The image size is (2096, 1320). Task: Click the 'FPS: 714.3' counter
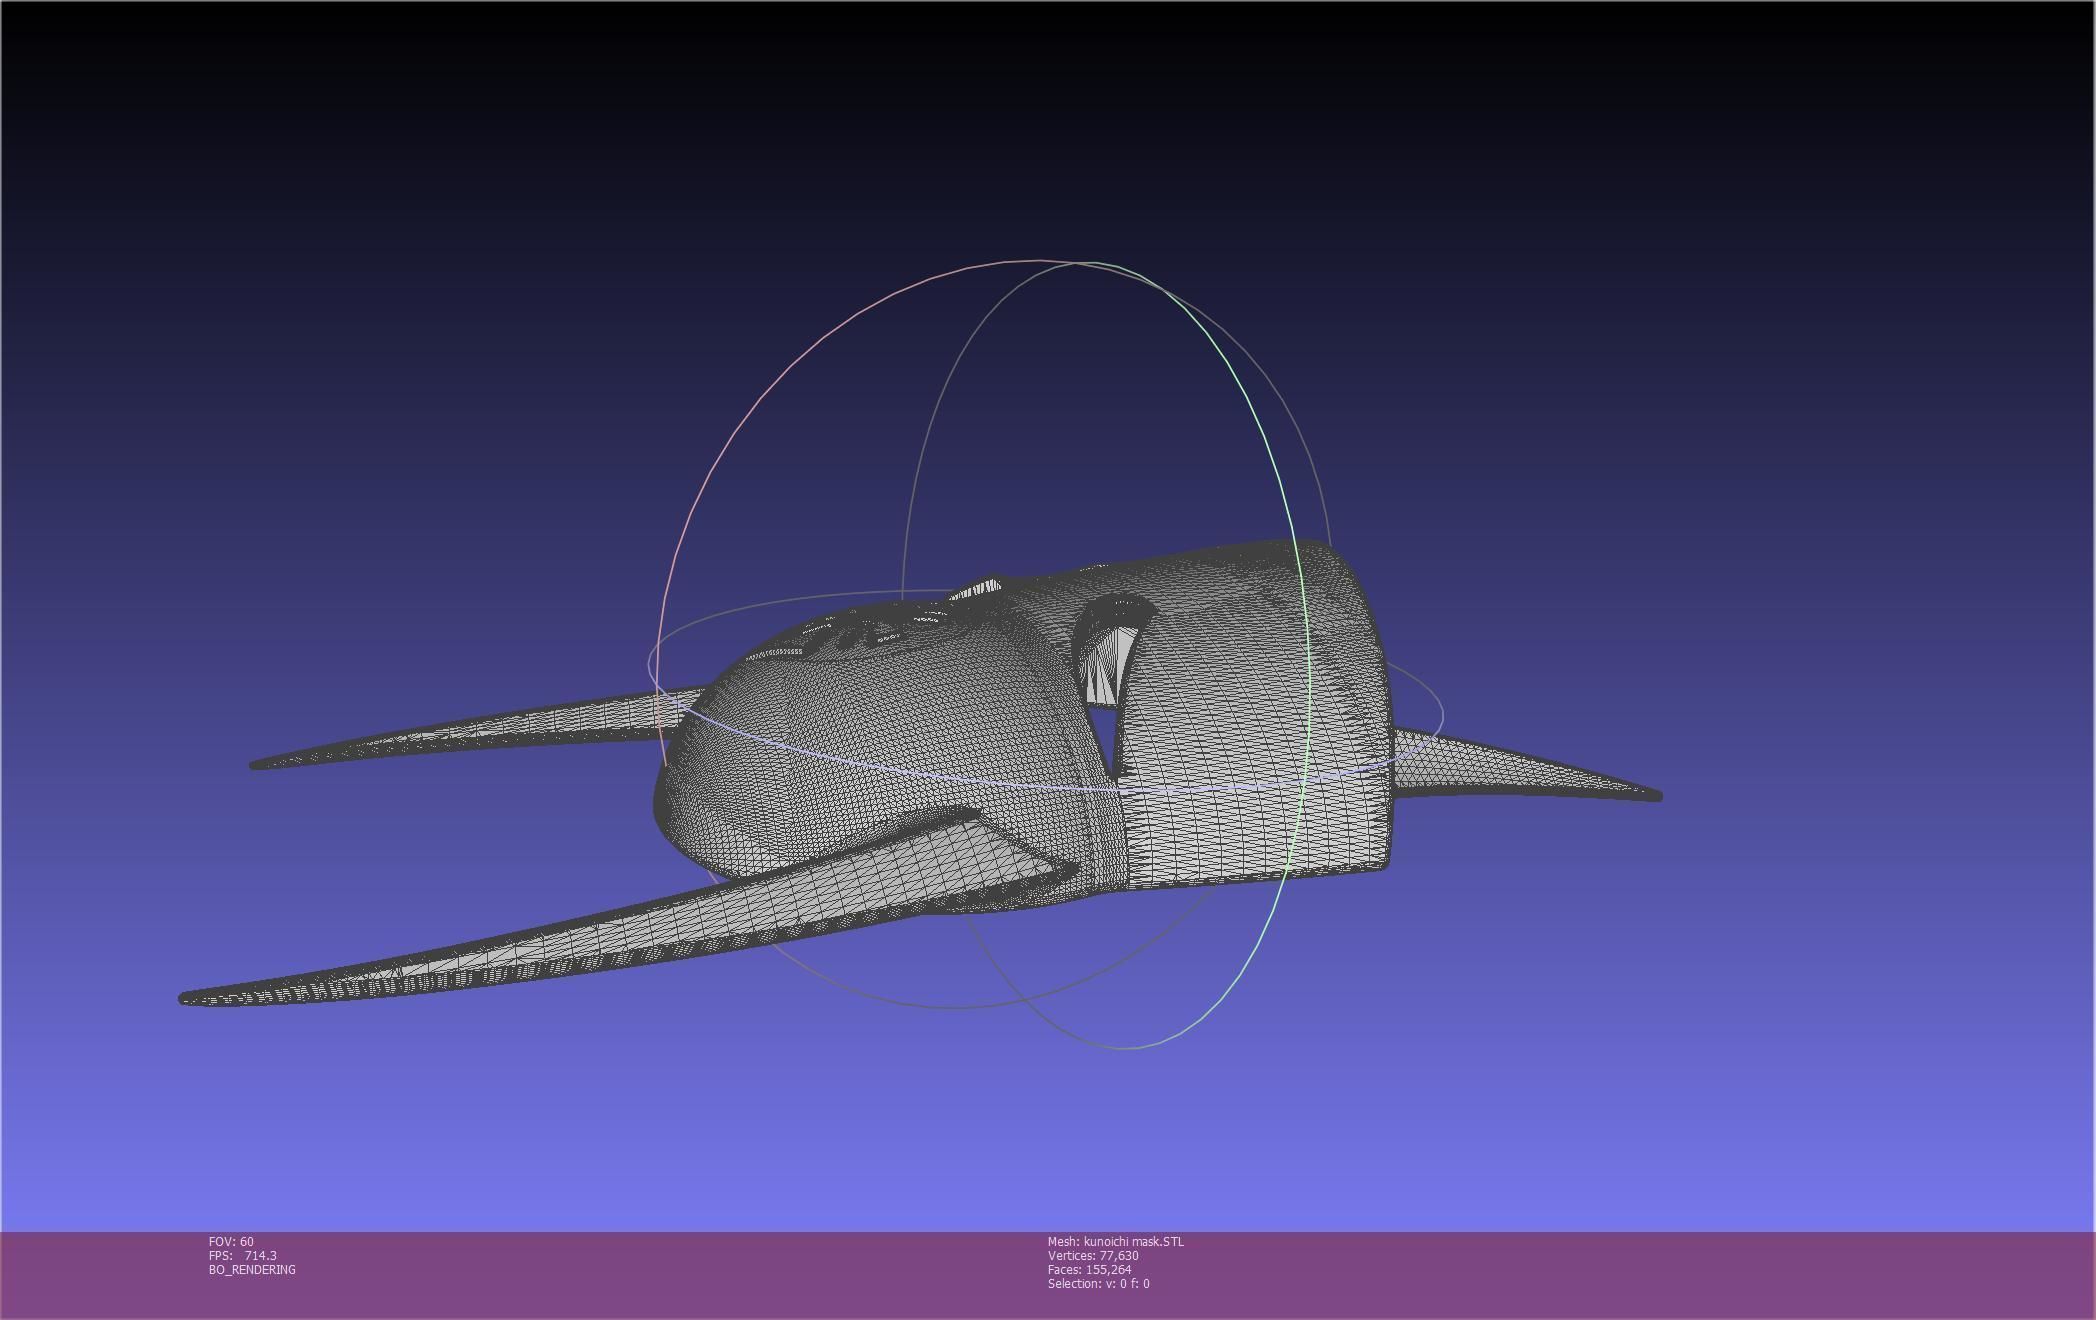[242, 1256]
